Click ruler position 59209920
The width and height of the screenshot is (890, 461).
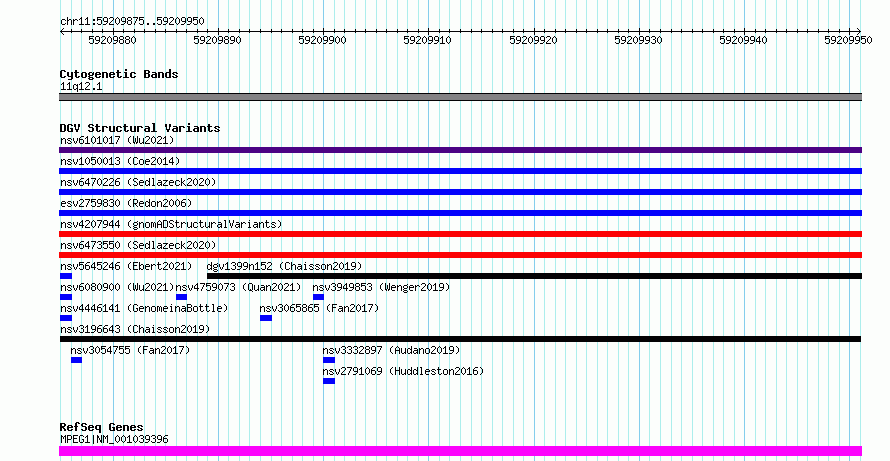[x=534, y=40]
